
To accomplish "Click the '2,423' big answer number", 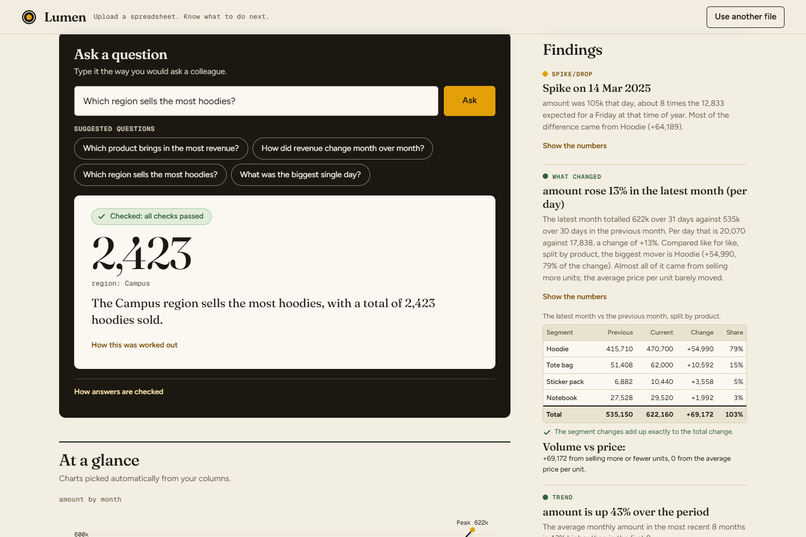I will click(141, 253).
